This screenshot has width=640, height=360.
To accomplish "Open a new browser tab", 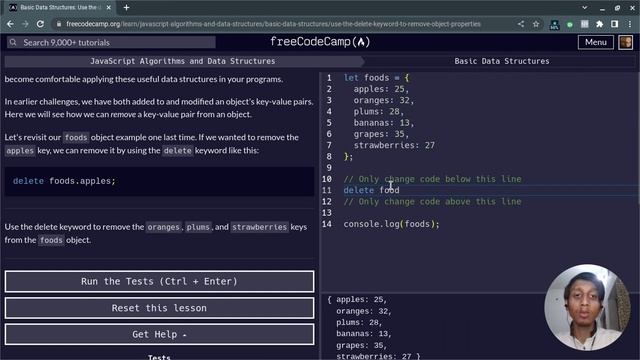I will (127, 7).
